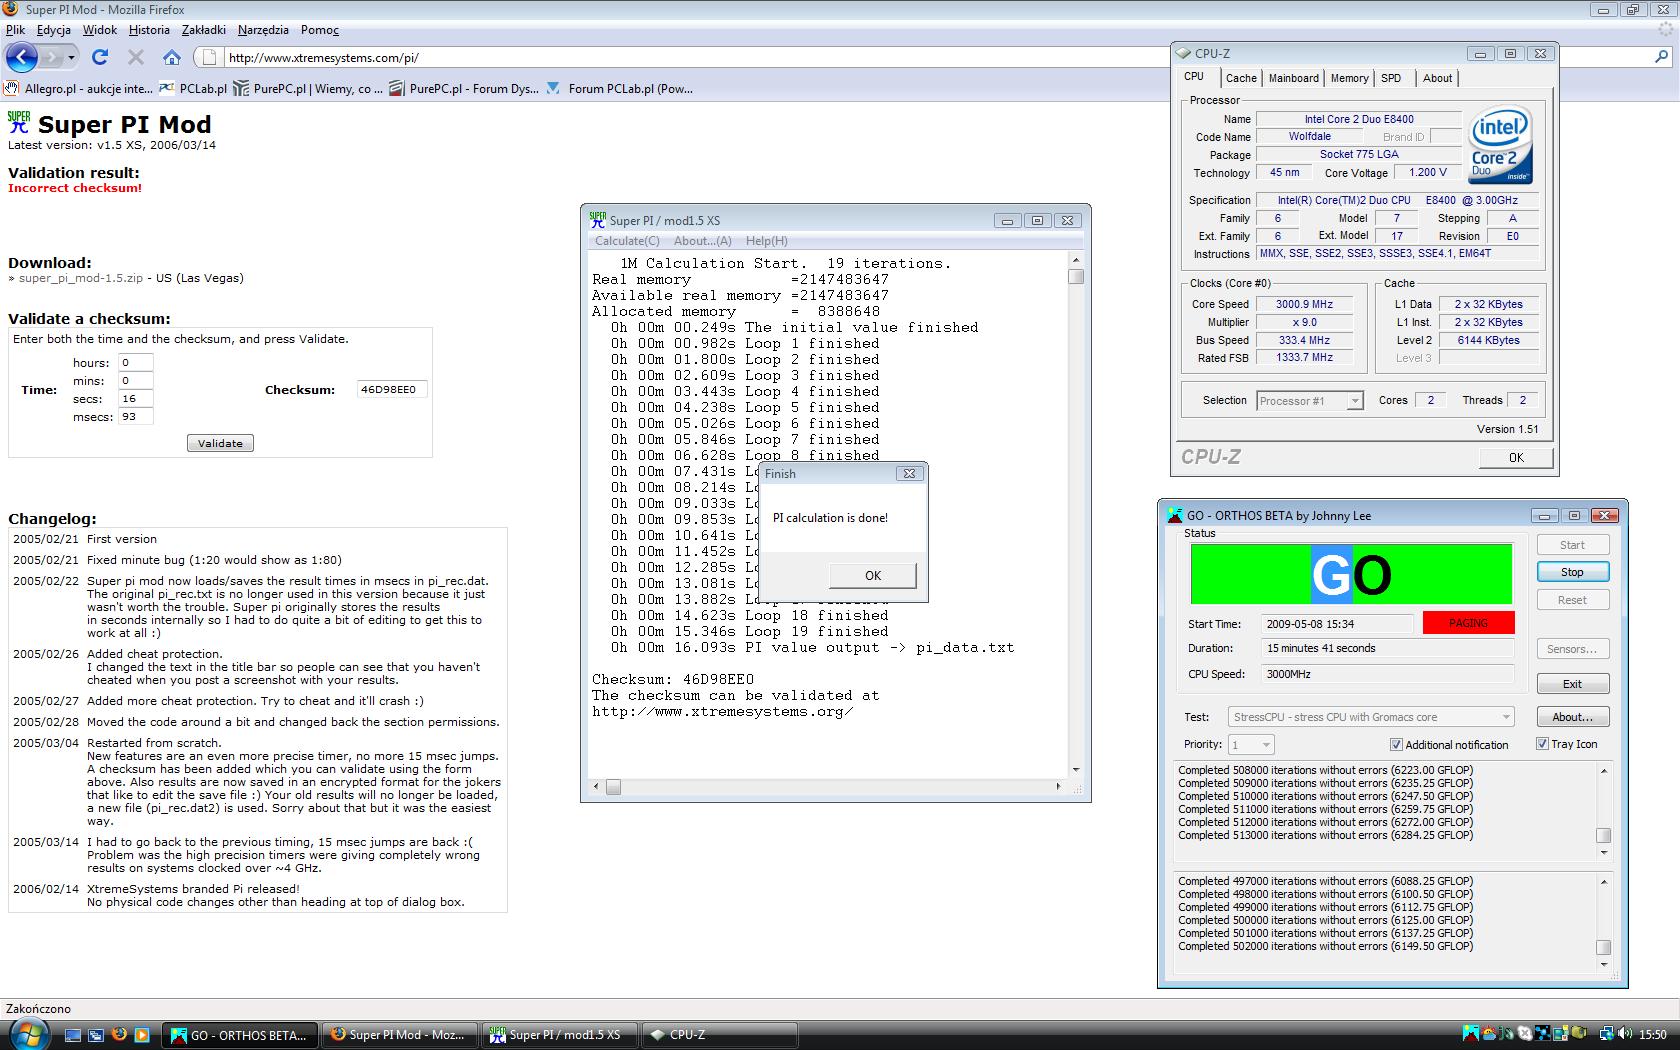The width and height of the screenshot is (1680, 1050).
Task: Click the ORTHOS tray icon
Action: tap(1471, 1034)
